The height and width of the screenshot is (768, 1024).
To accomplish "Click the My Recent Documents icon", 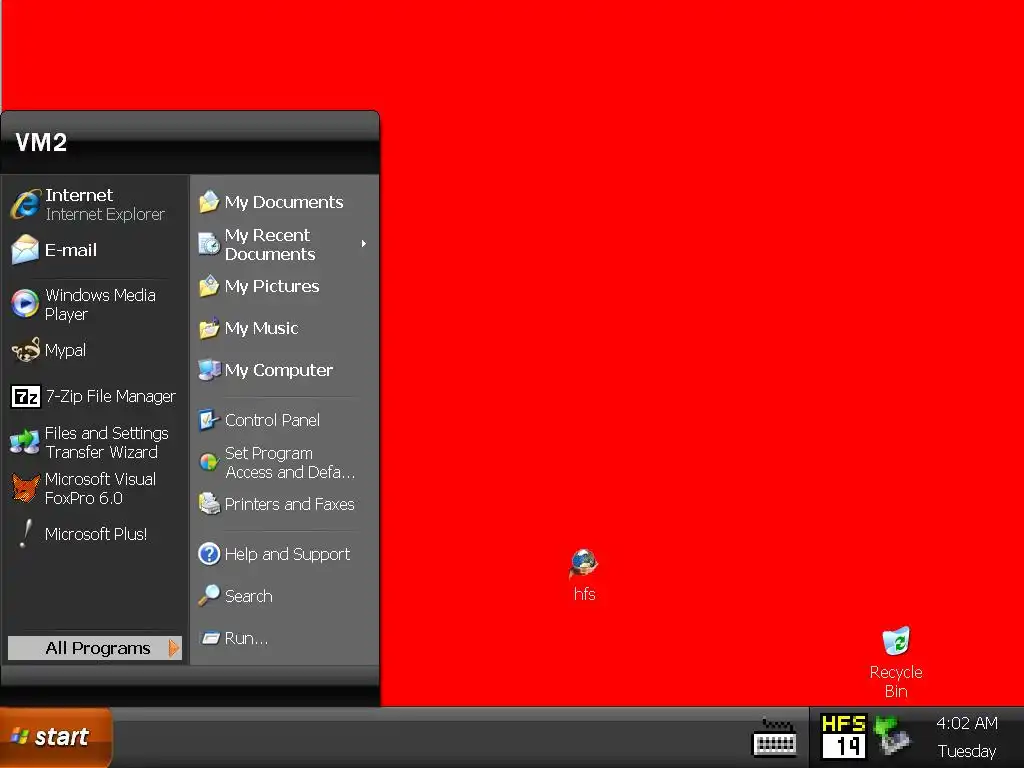I will click(x=209, y=244).
